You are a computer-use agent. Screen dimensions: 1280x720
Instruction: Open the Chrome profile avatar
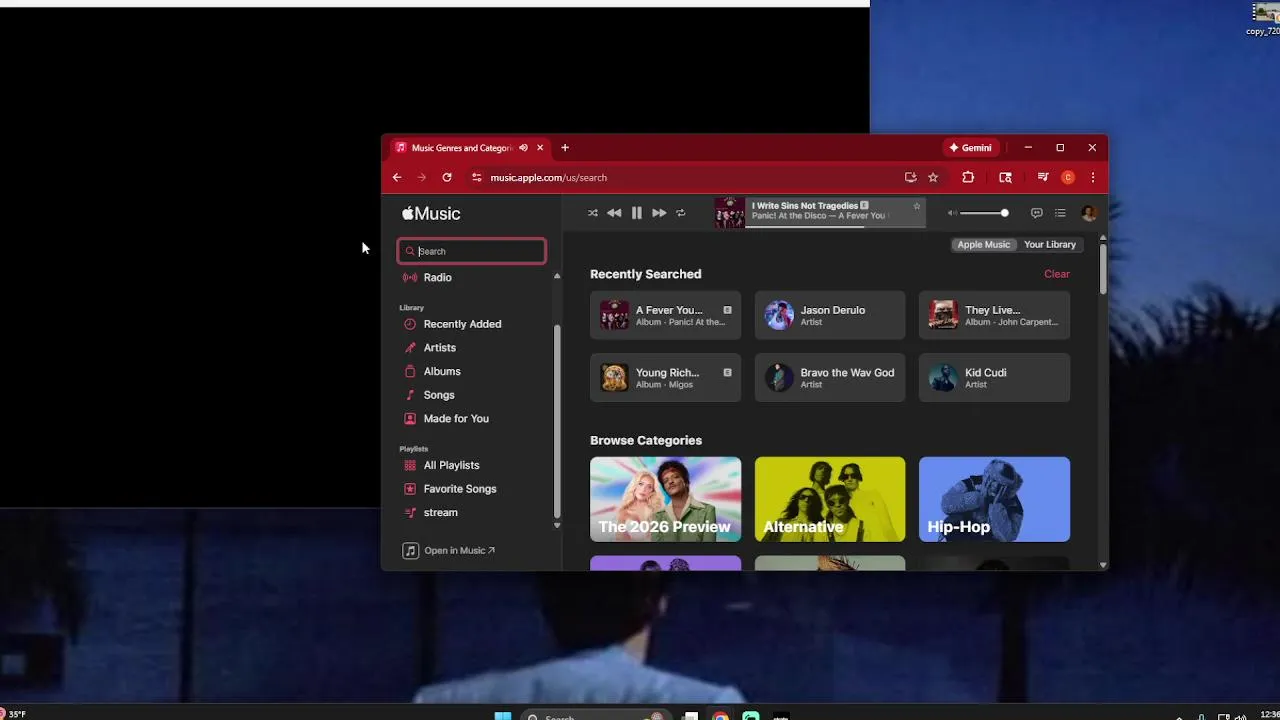1068,177
